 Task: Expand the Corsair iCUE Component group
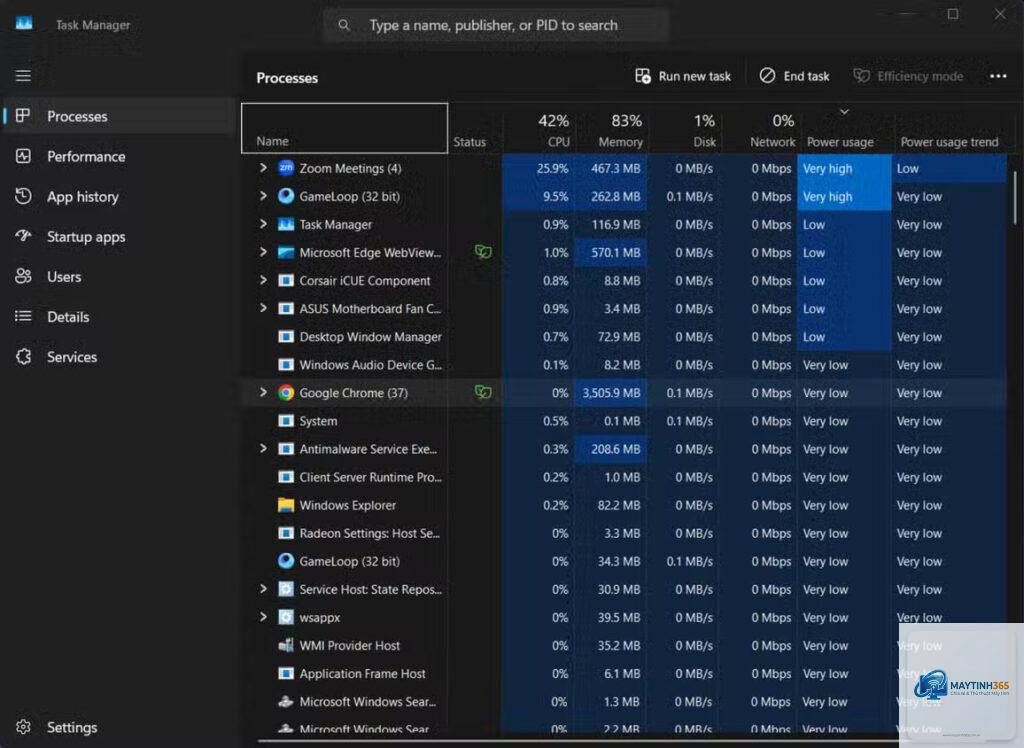pos(263,280)
